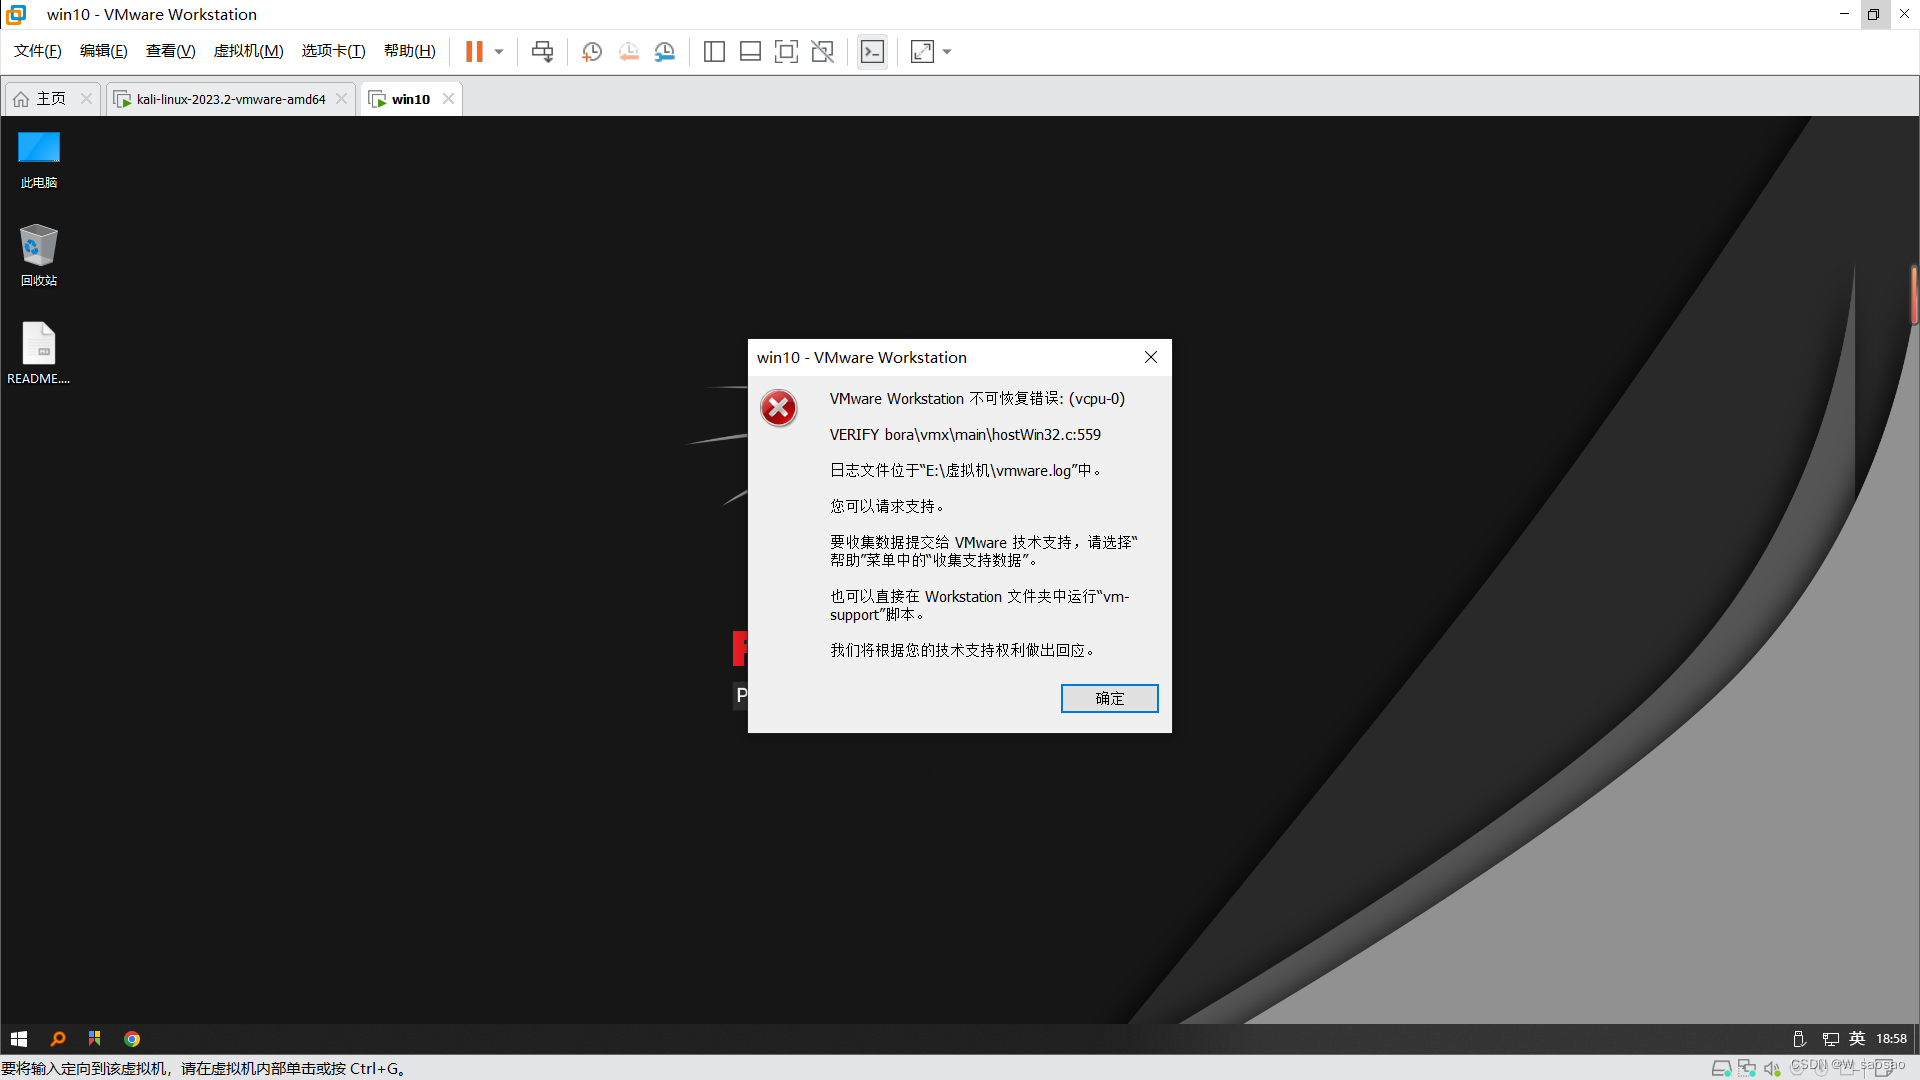Enter full screen mode icon
This screenshot has width=1920, height=1080.
(x=786, y=51)
